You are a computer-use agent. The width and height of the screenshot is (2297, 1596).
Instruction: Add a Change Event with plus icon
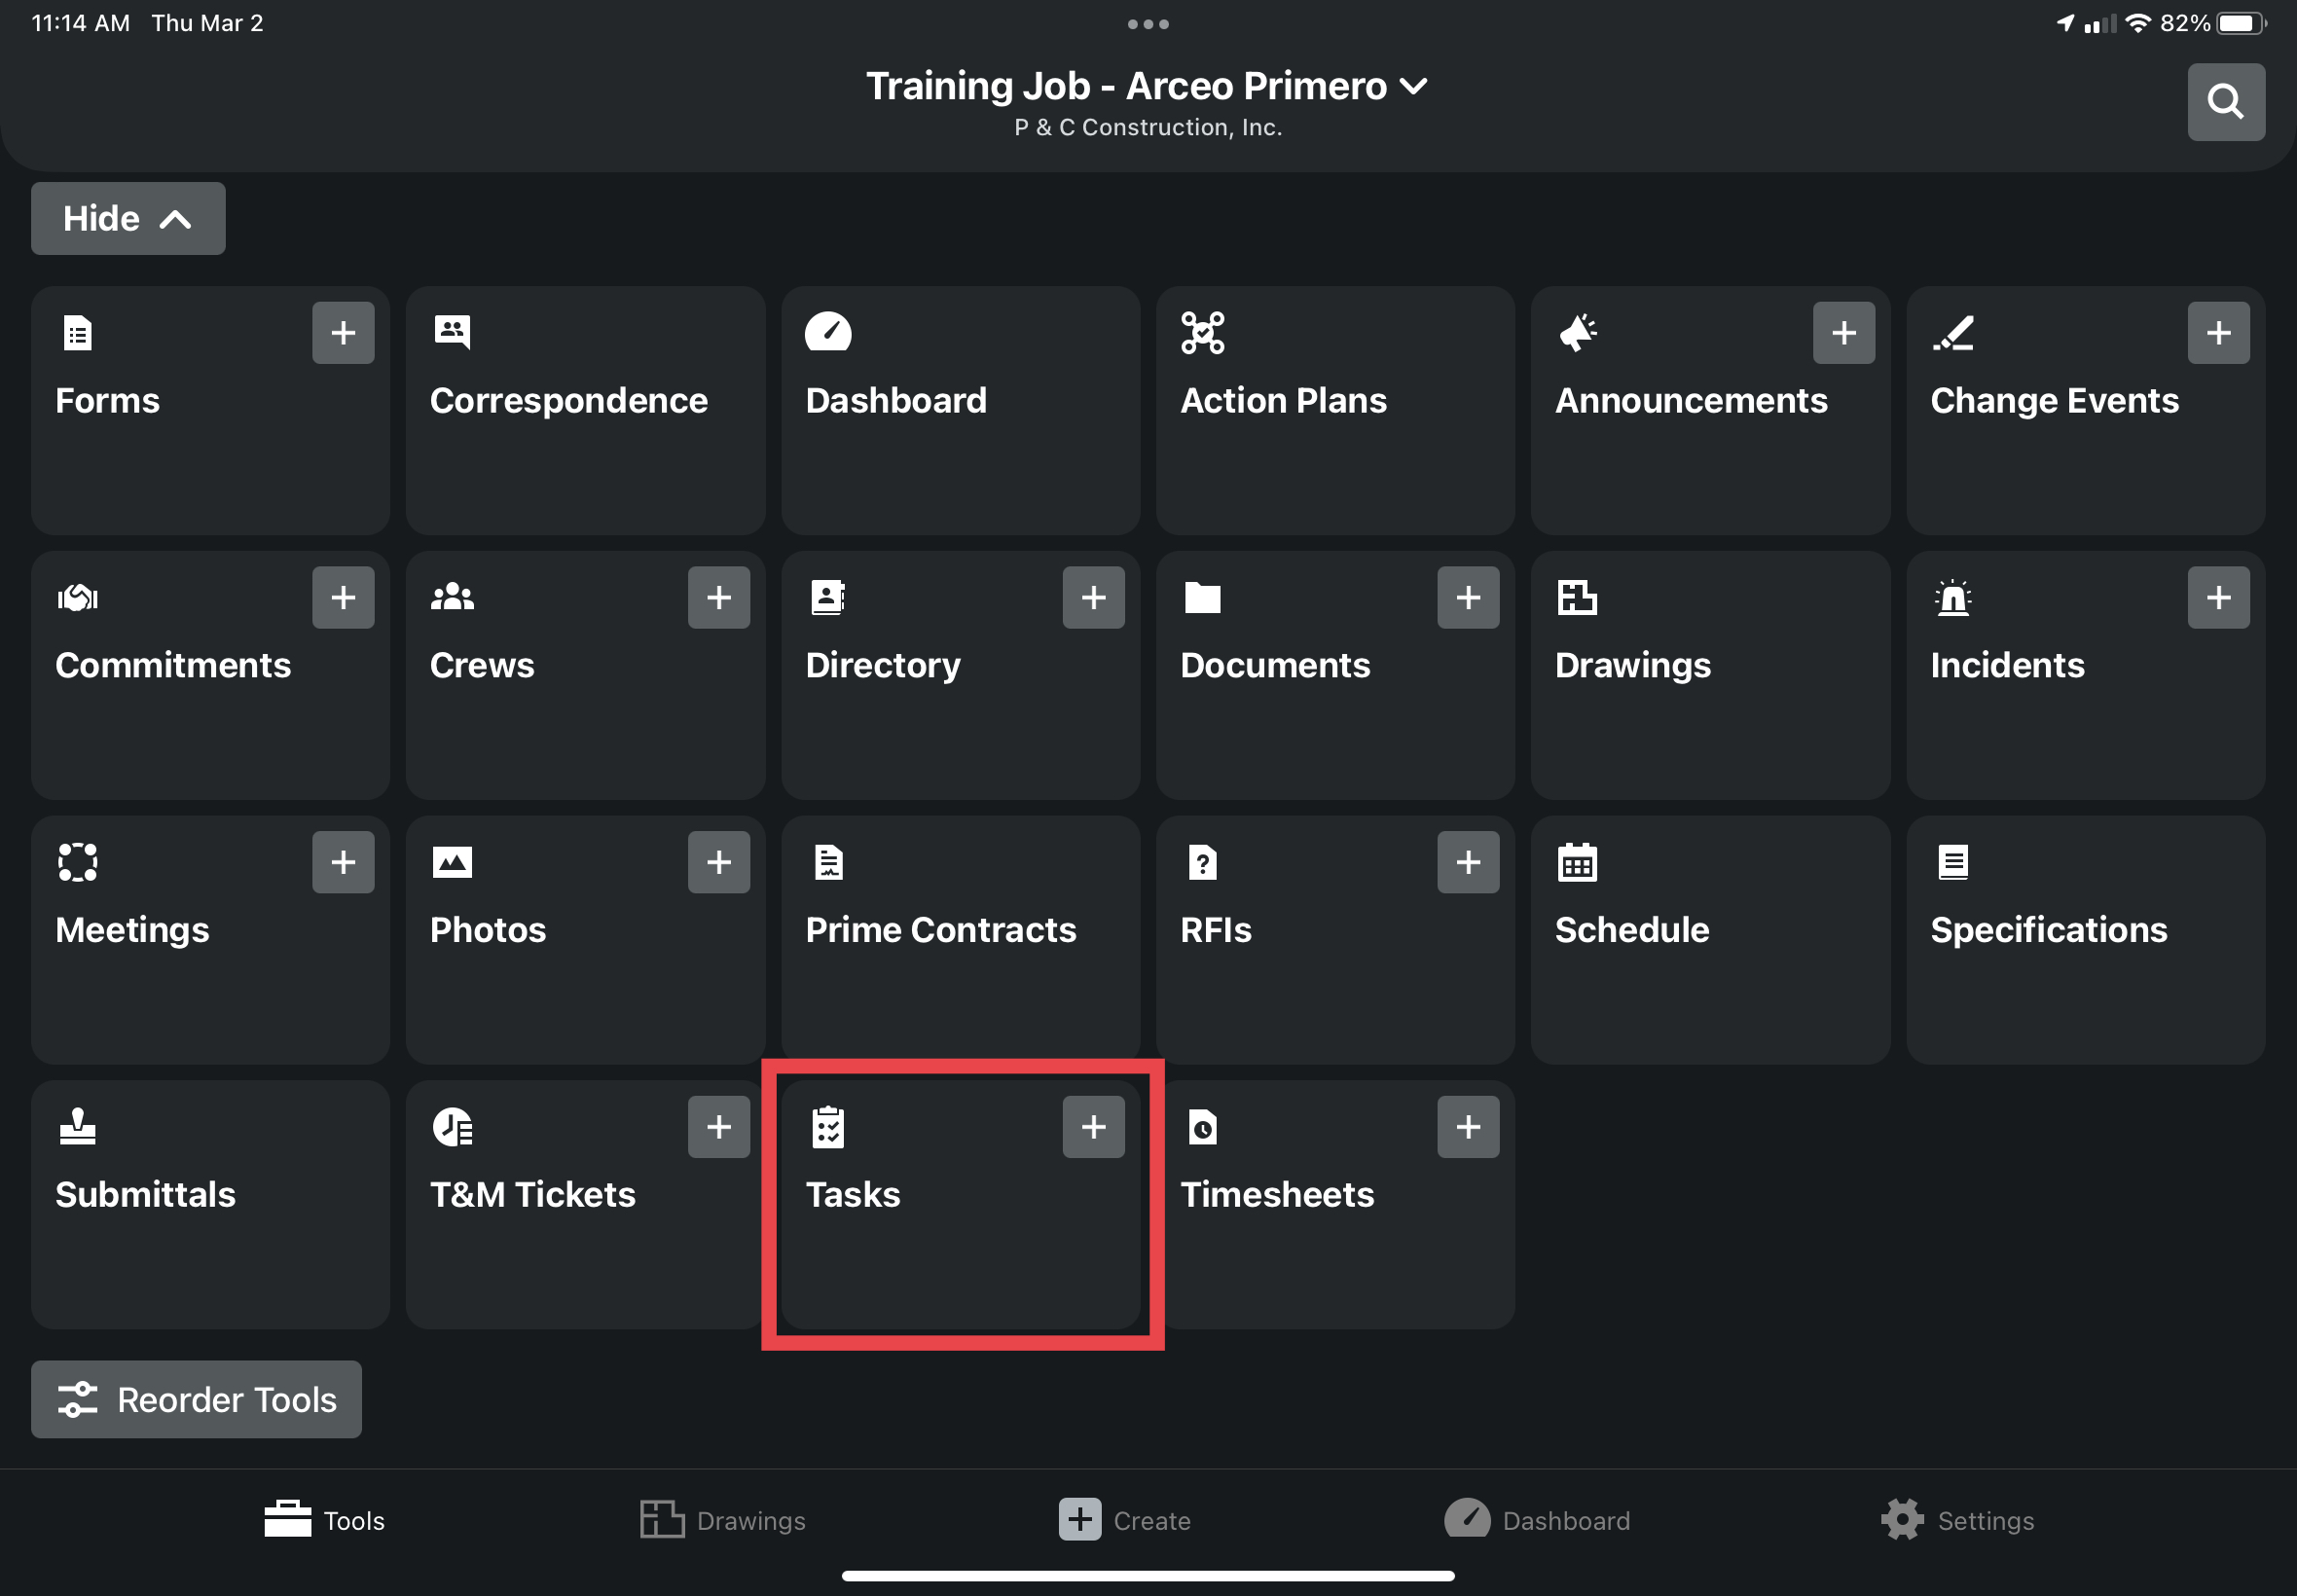click(x=2217, y=333)
